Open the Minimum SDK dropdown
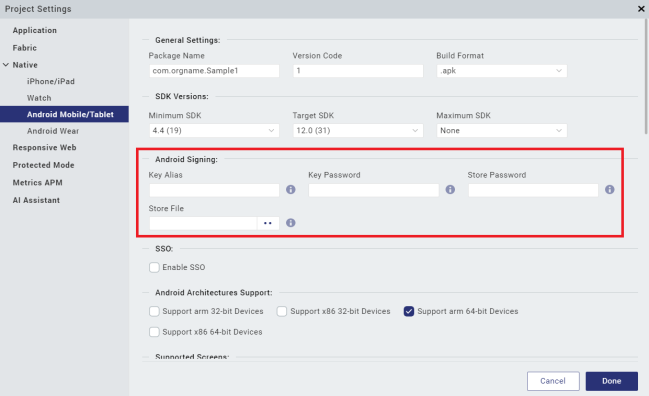This screenshot has height=396, width=649. (x=214, y=131)
